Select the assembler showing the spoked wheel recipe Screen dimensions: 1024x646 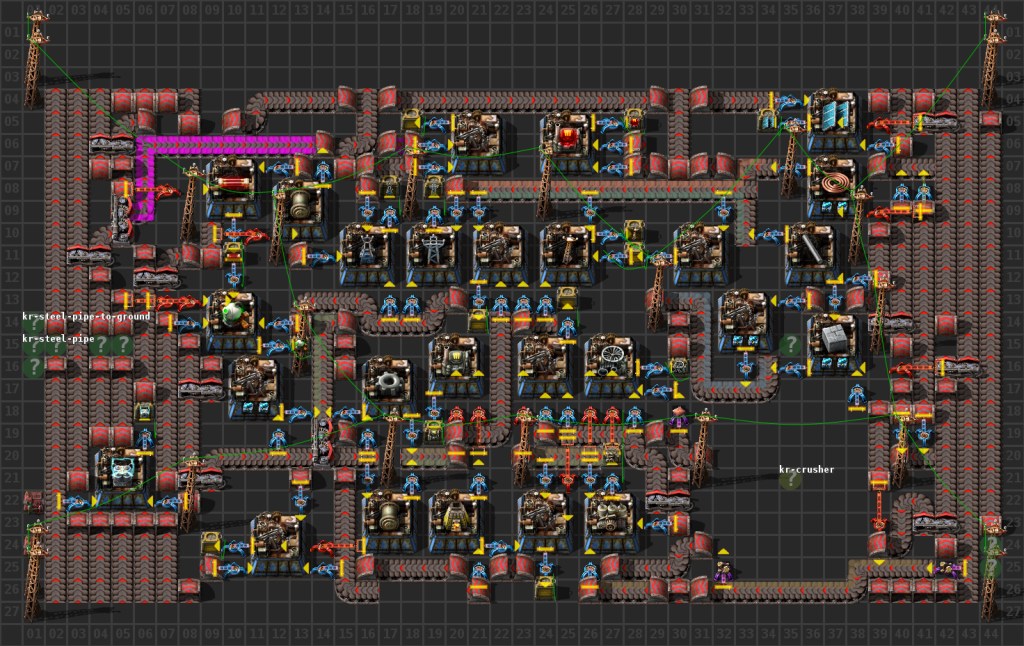(610, 366)
